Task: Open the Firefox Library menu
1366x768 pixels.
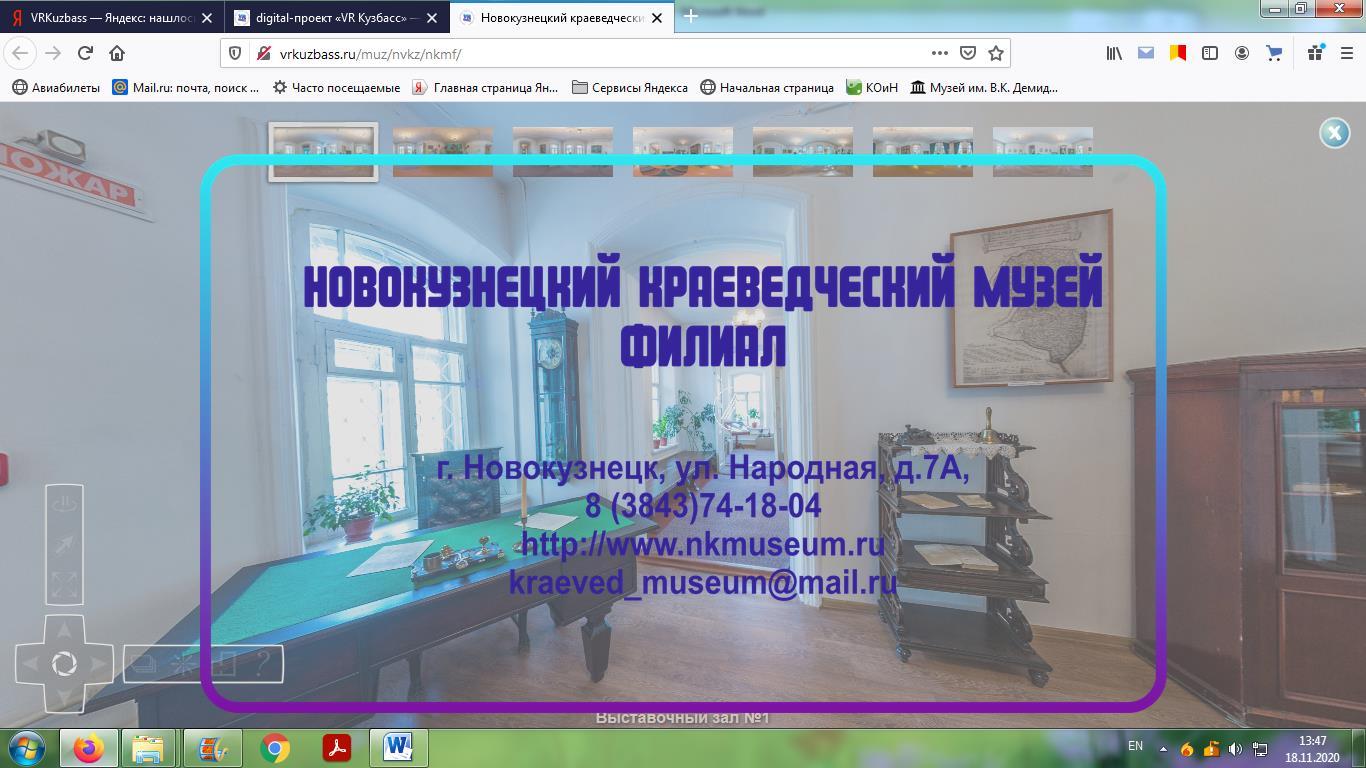Action: [1114, 53]
